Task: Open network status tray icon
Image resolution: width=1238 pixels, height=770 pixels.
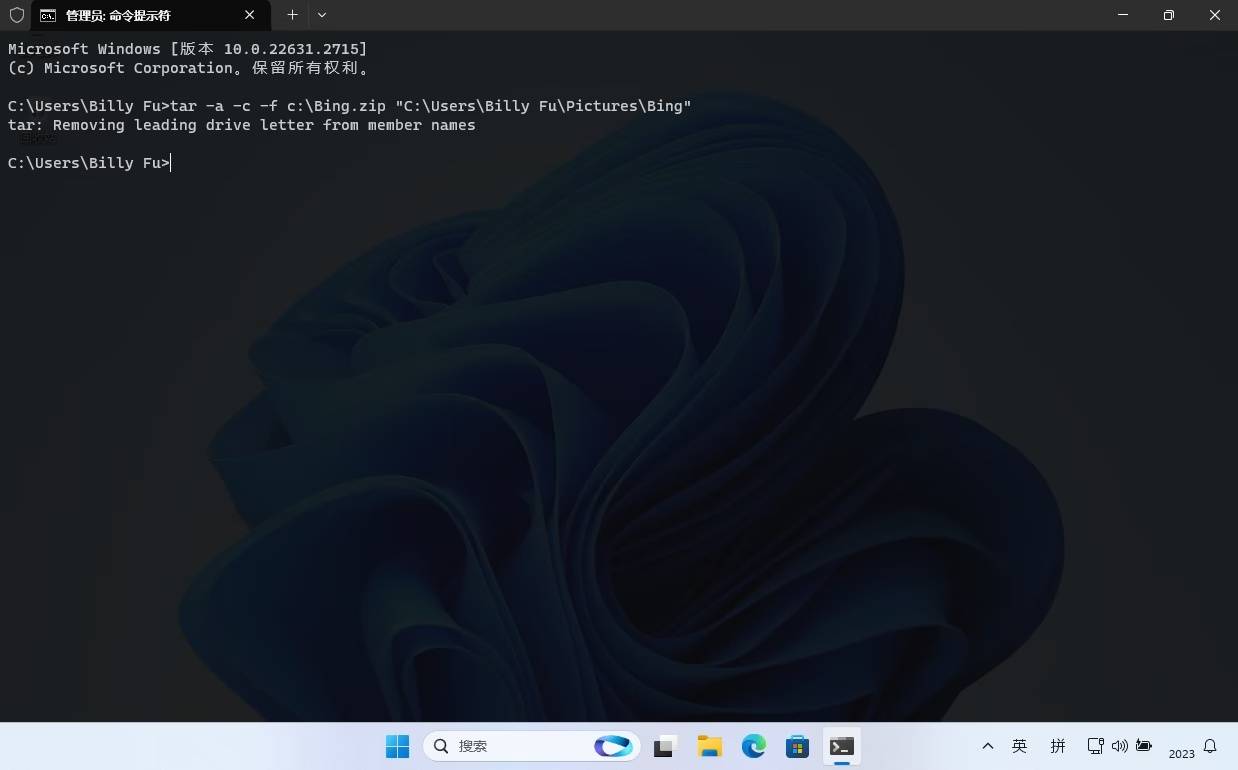Action: (1095, 746)
